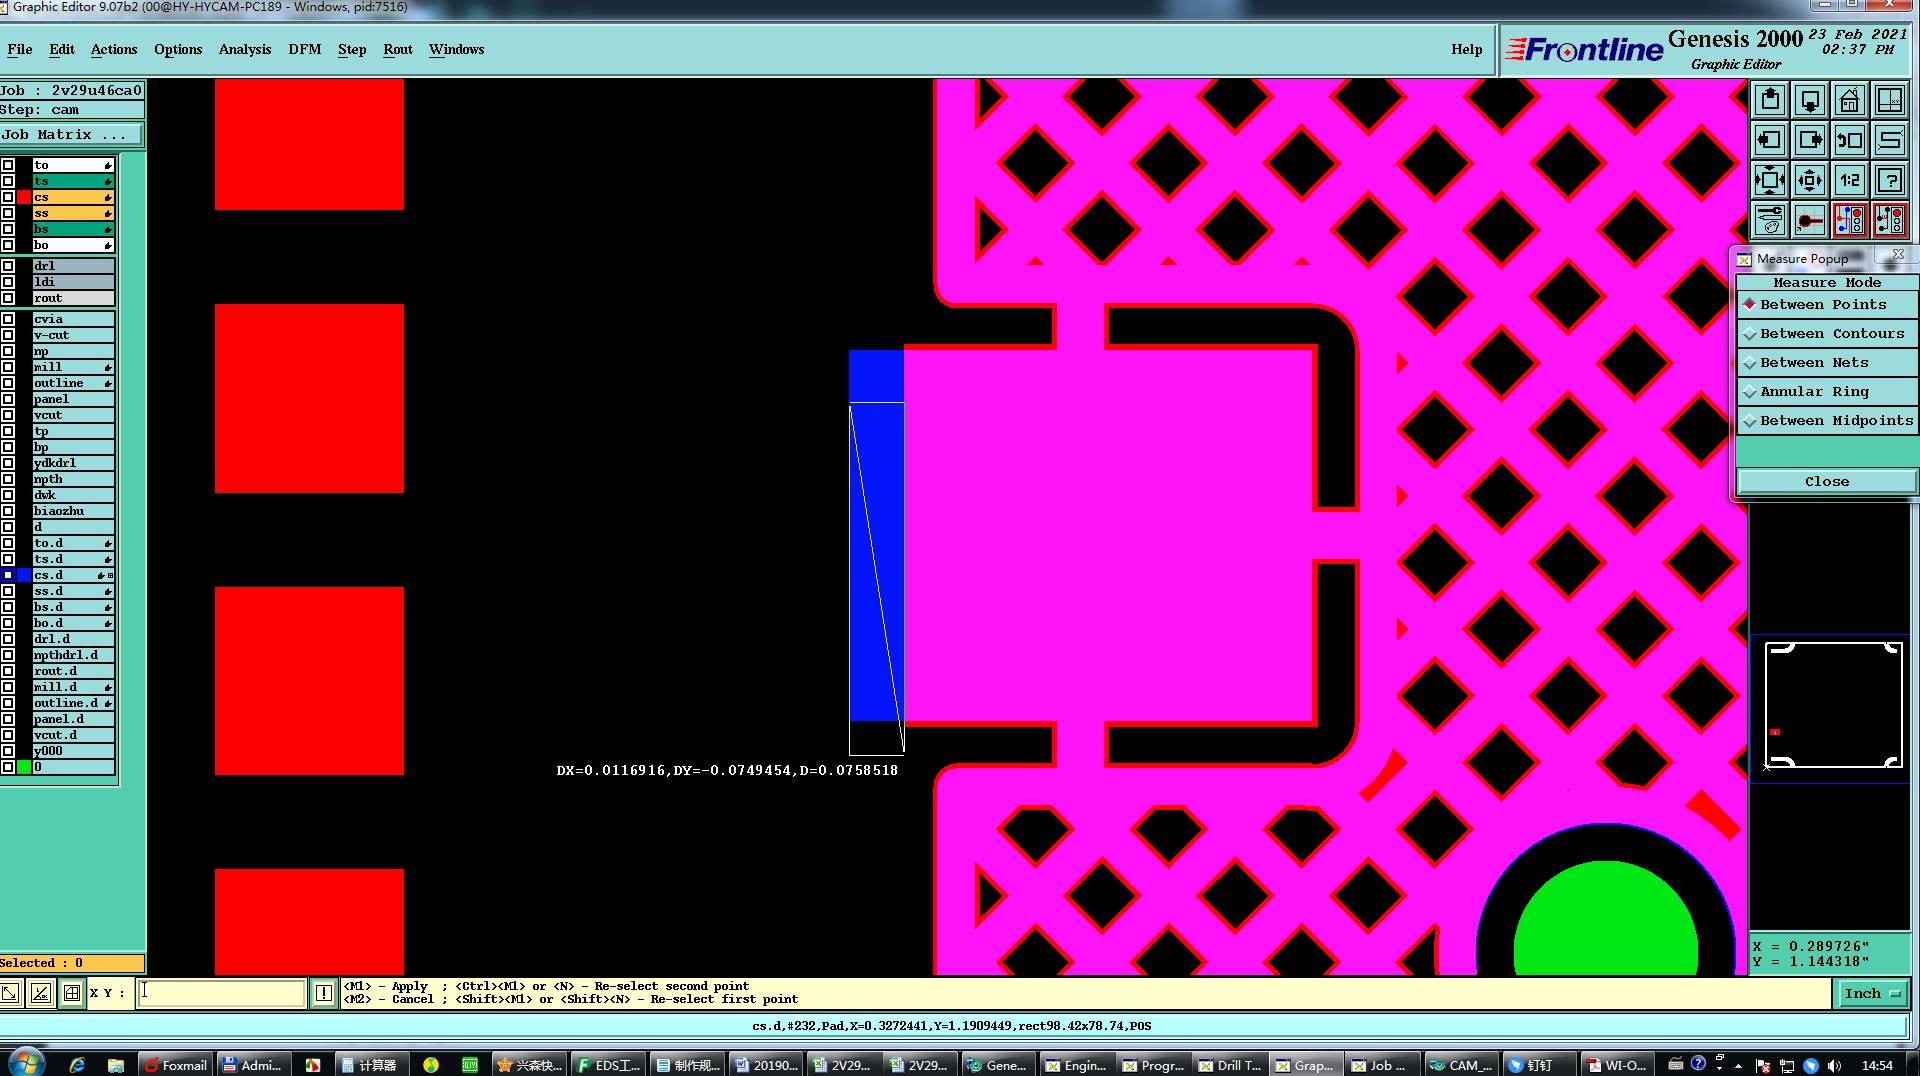Click the question mark help icon
Image resolution: width=1920 pixels, height=1076 pixels.
pos(1890,180)
